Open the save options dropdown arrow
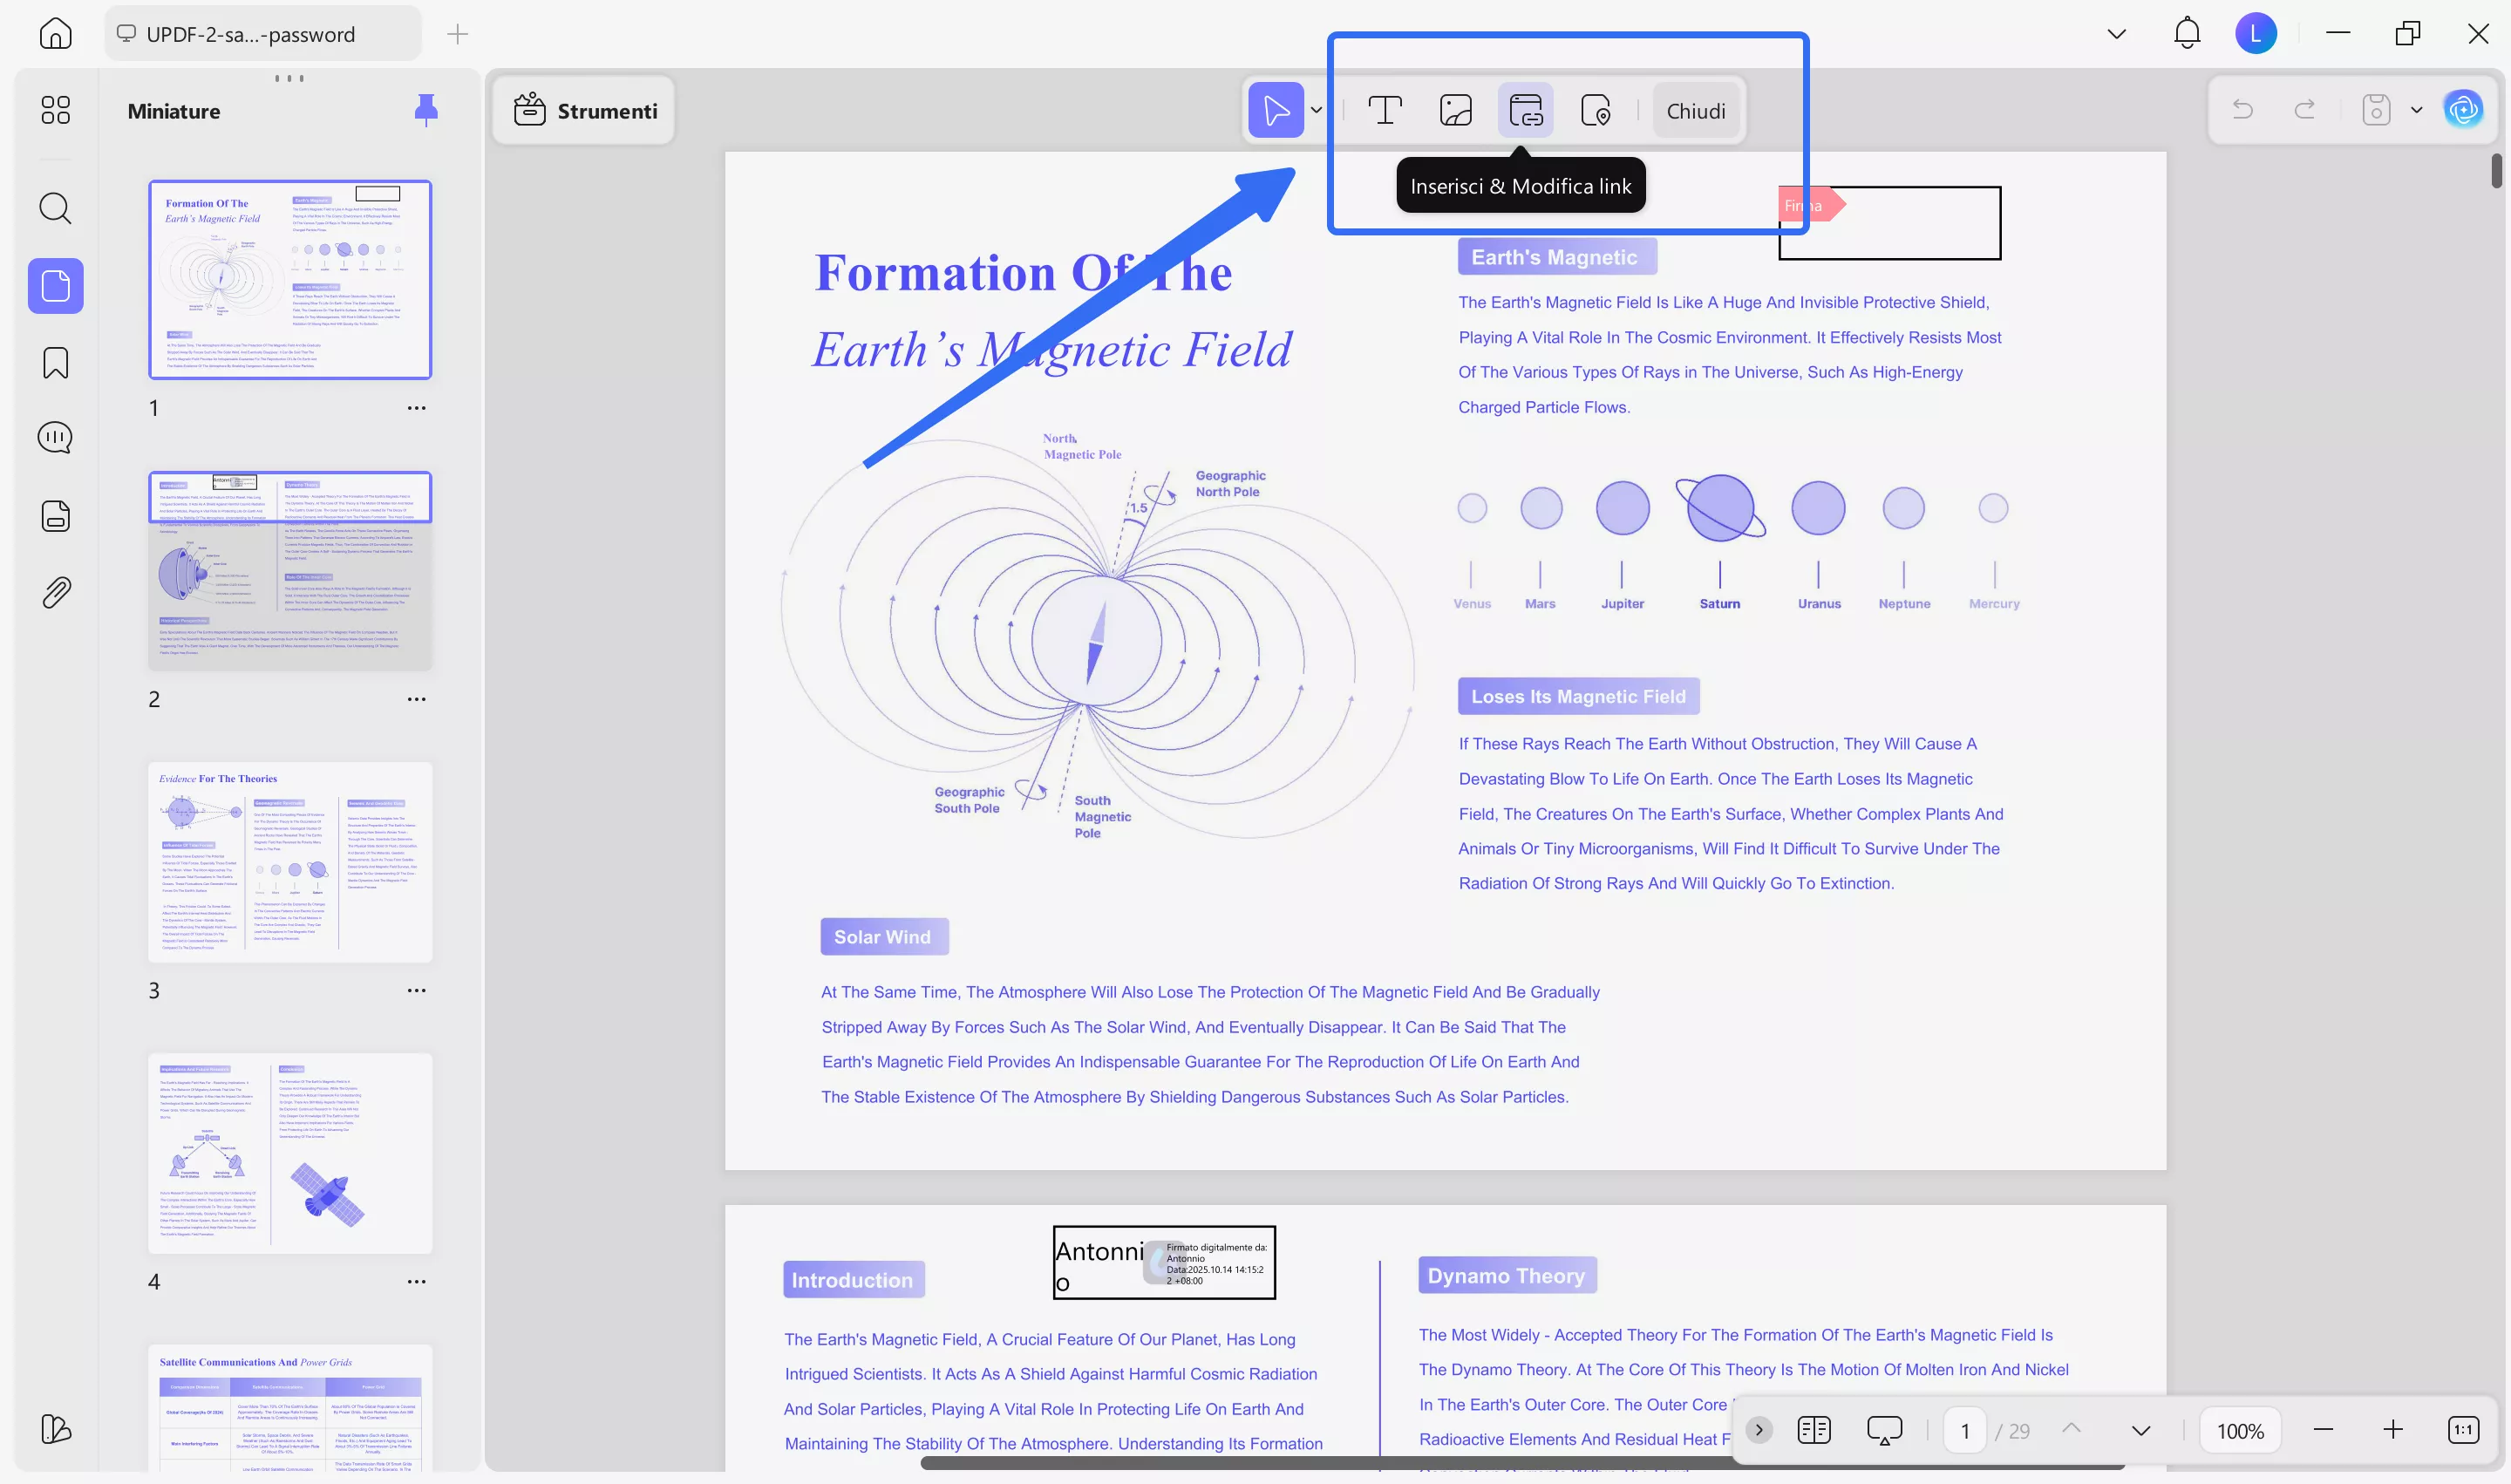Screen dimensions: 2511x1484 click(x=2417, y=110)
